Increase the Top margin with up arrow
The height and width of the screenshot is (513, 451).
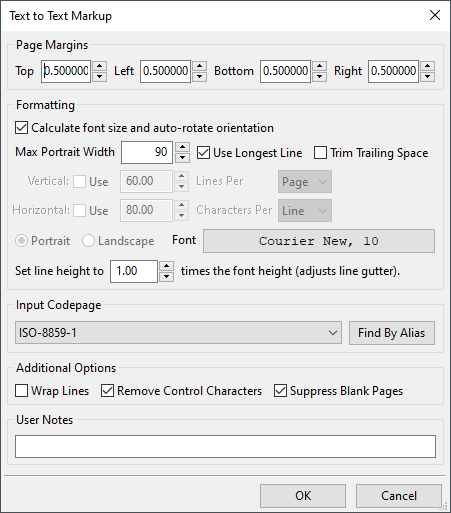tap(99, 66)
